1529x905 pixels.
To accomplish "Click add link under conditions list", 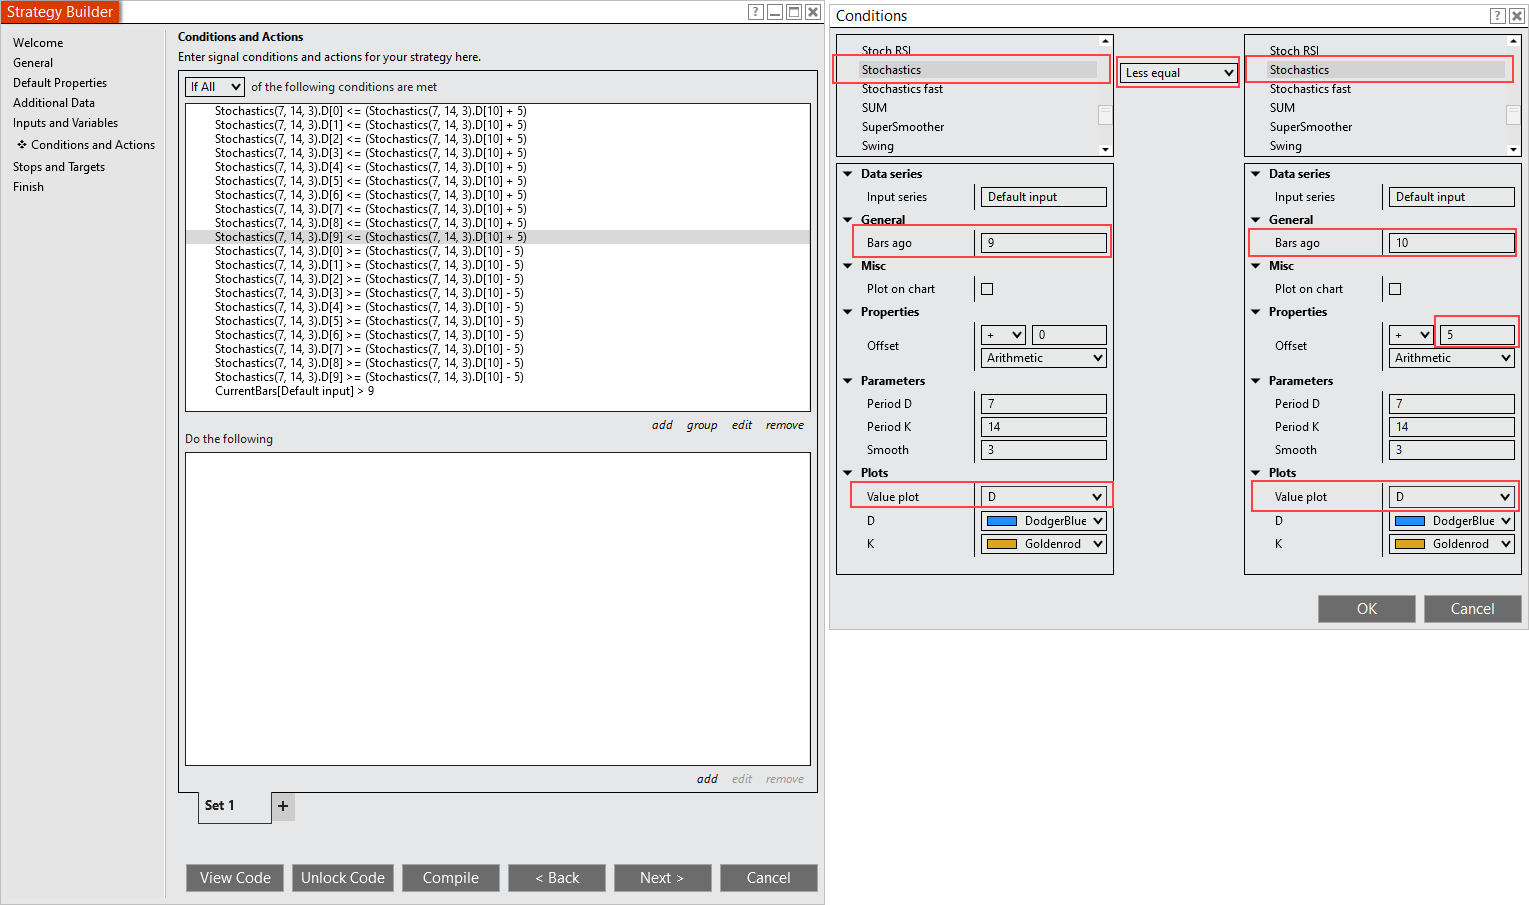I will [662, 425].
